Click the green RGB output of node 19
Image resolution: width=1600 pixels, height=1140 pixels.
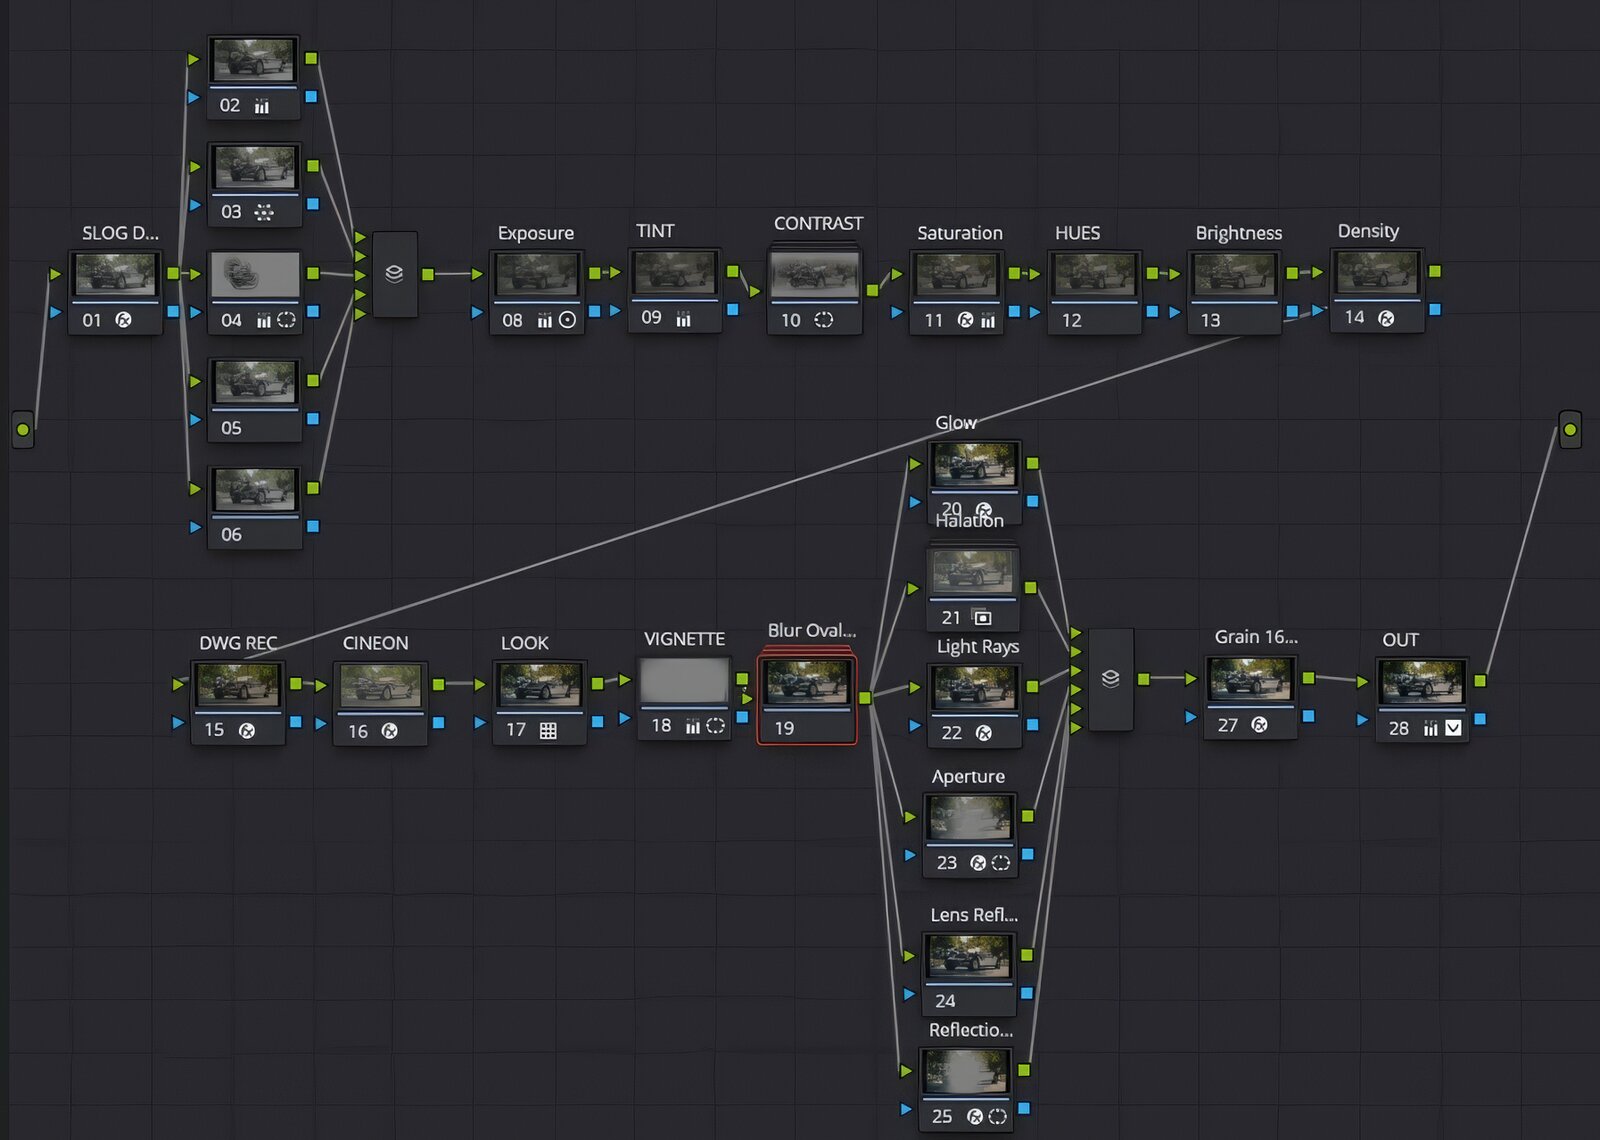coord(865,697)
